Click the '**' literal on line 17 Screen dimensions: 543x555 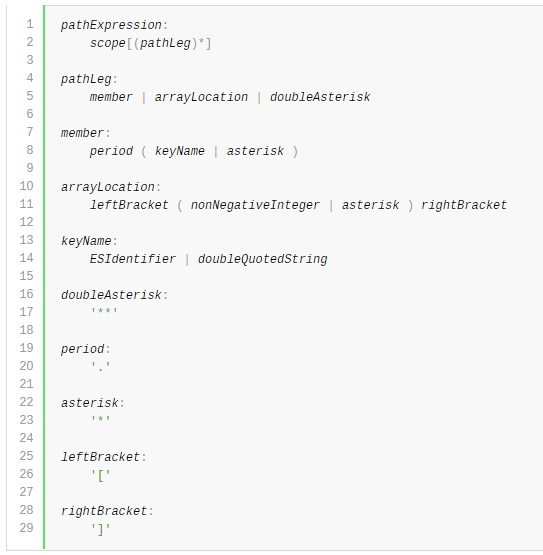(104, 311)
